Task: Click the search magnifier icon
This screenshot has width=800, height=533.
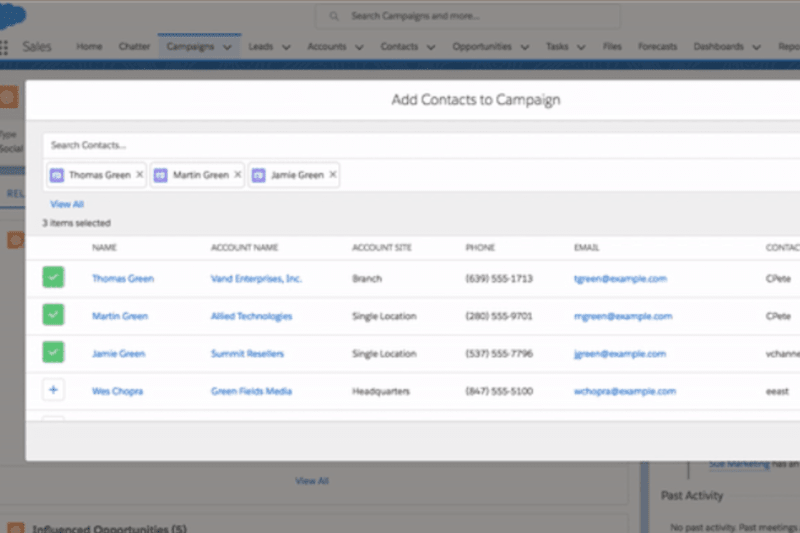Action: [x=334, y=16]
